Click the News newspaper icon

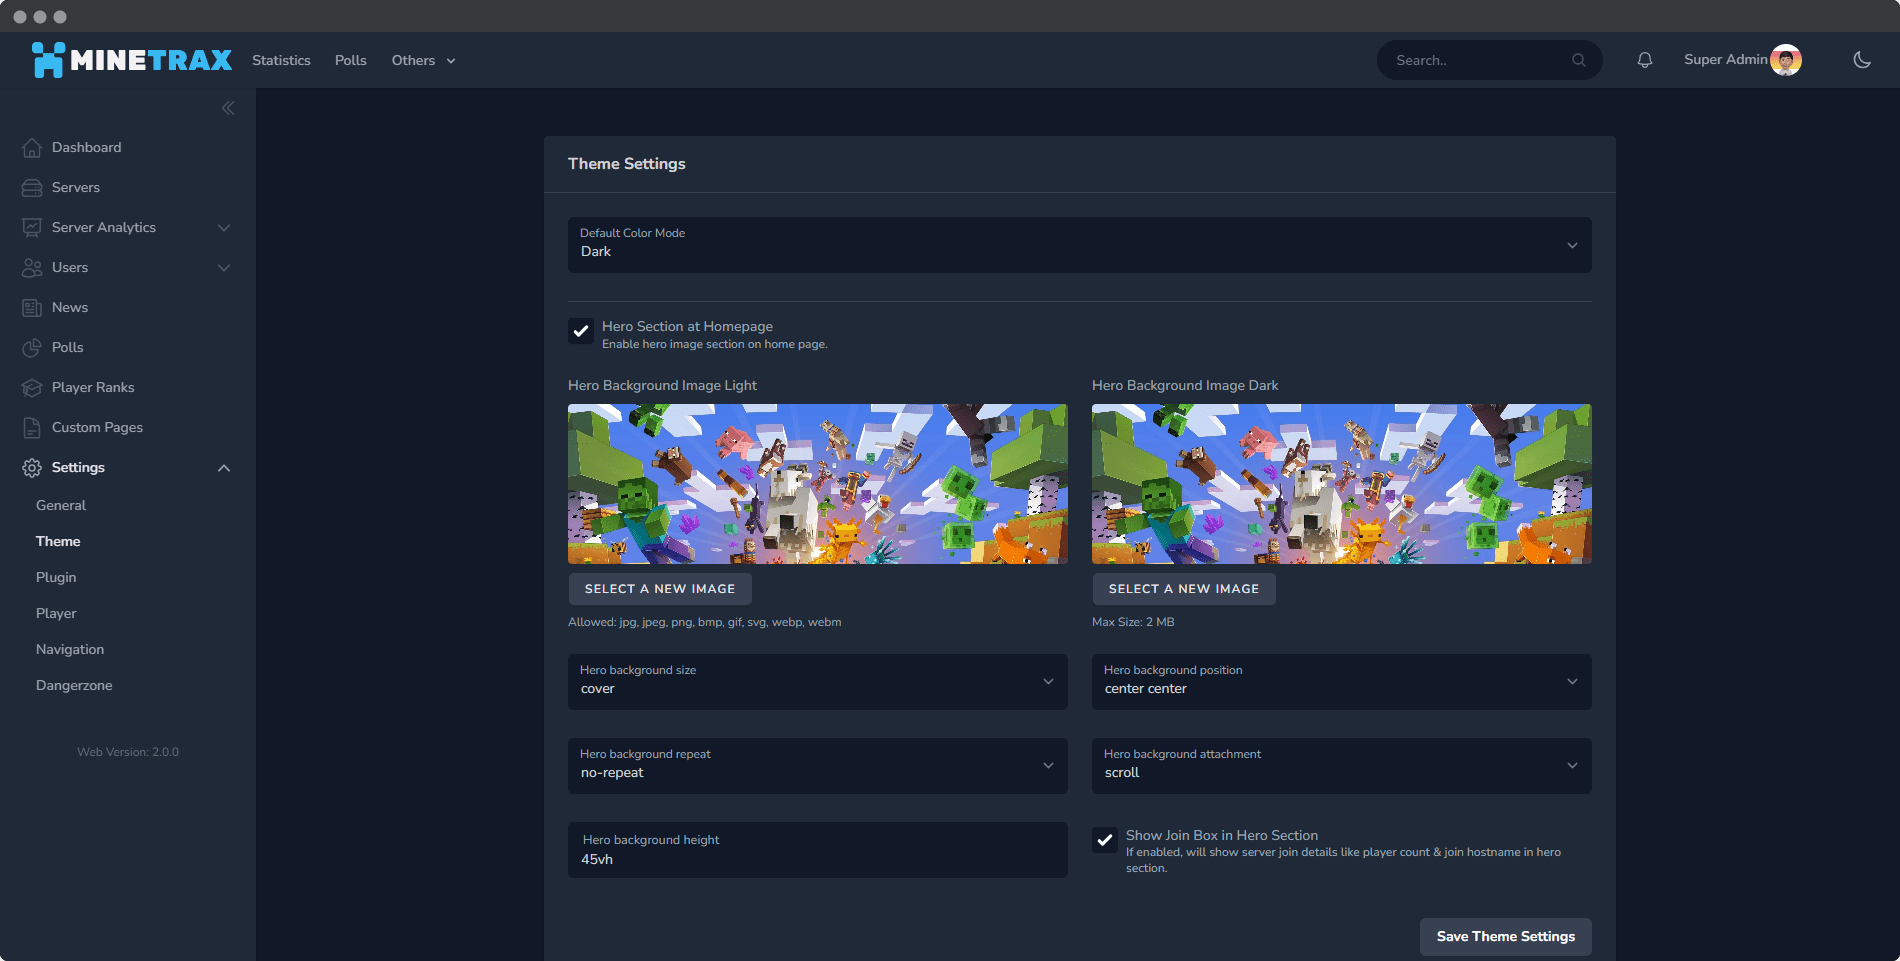32,307
